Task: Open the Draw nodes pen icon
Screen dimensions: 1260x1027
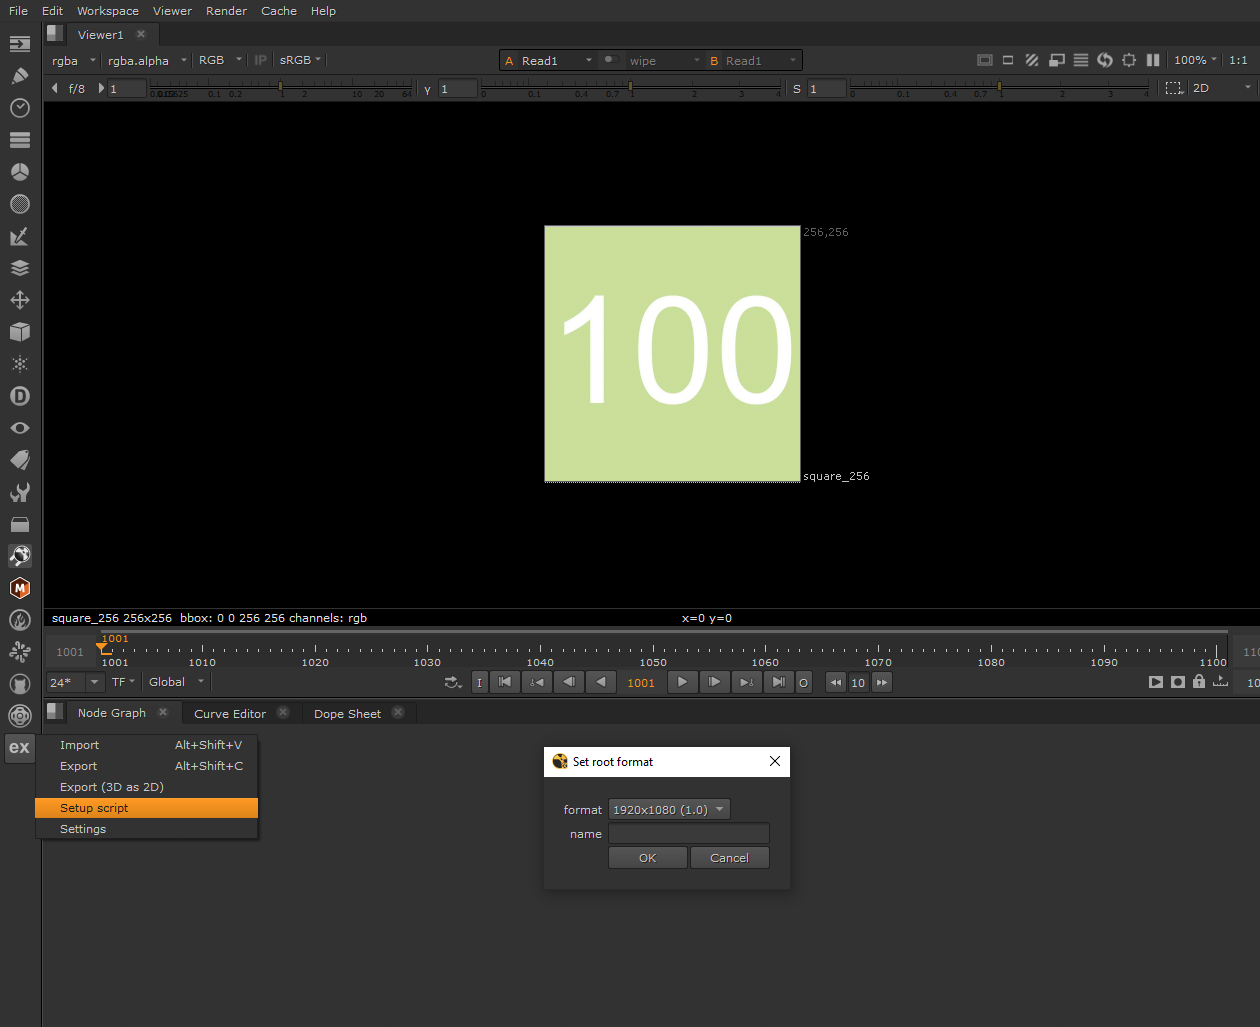Action: tap(20, 76)
